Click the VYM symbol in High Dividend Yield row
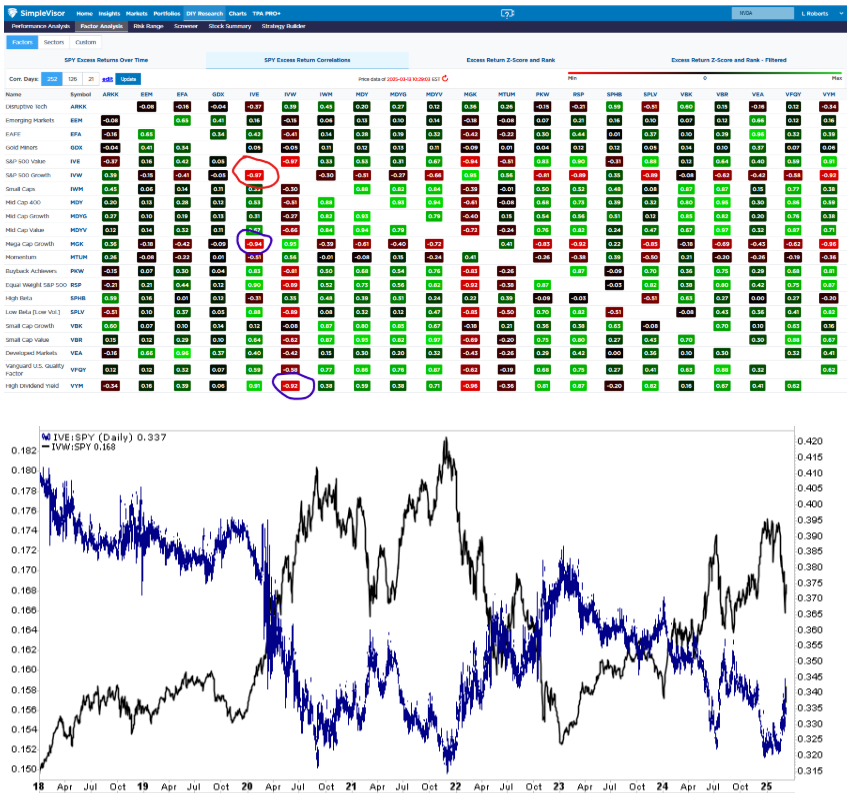Image resolution: width=855 pixels, height=805 pixels. click(77, 386)
